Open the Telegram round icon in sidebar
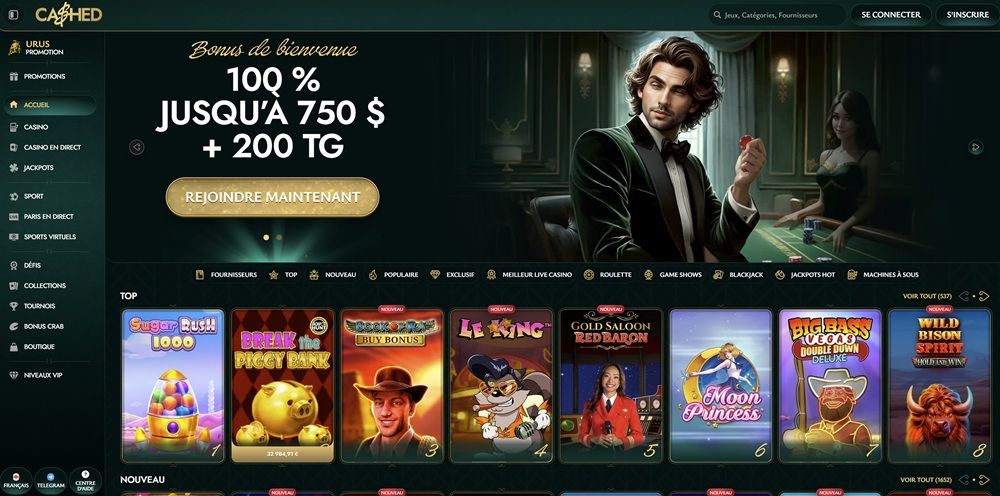Screen dimensions: 1000x496 click(x=51, y=481)
